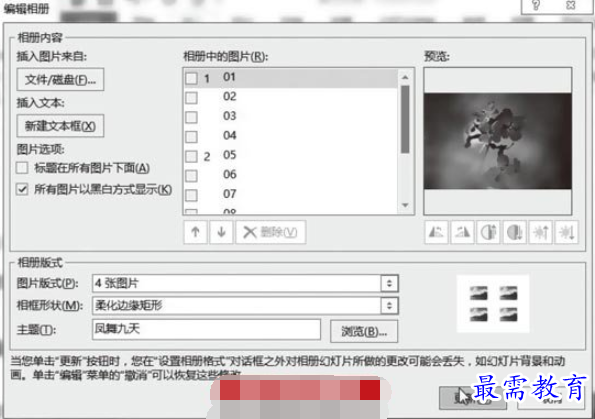Enable 标题在所有图片下面 checkbox
Viewport: 595px width, 419px height.
click(22, 168)
